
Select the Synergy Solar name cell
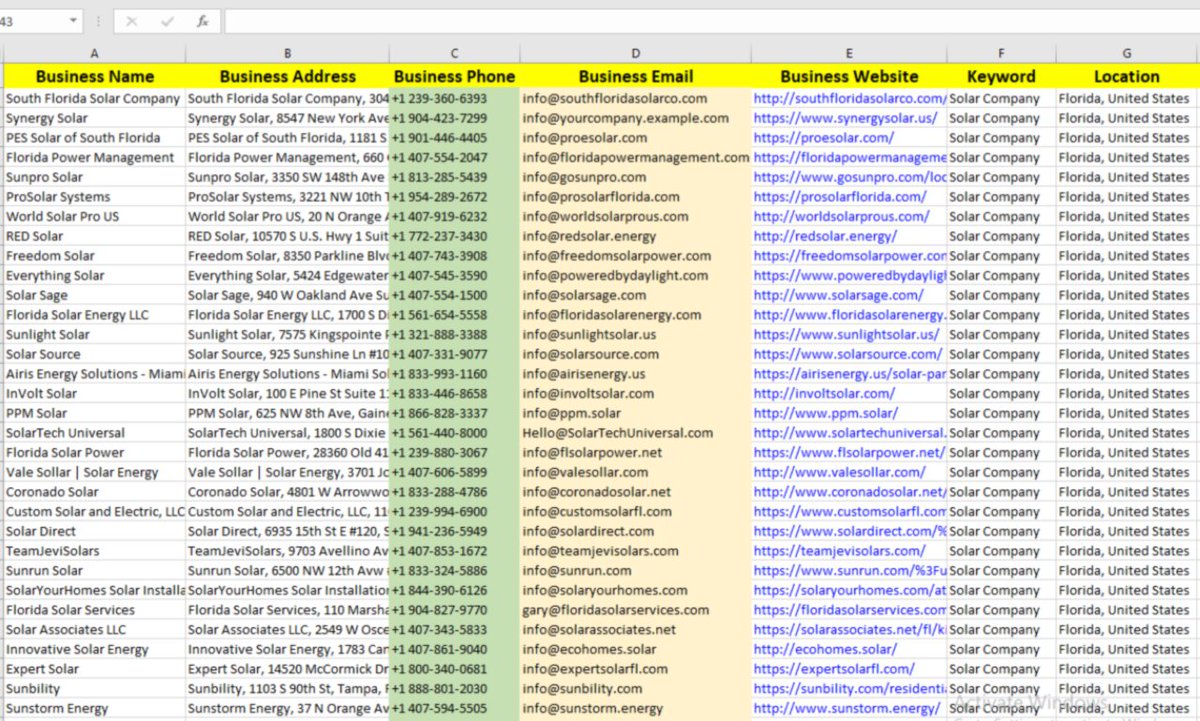coord(94,118)
